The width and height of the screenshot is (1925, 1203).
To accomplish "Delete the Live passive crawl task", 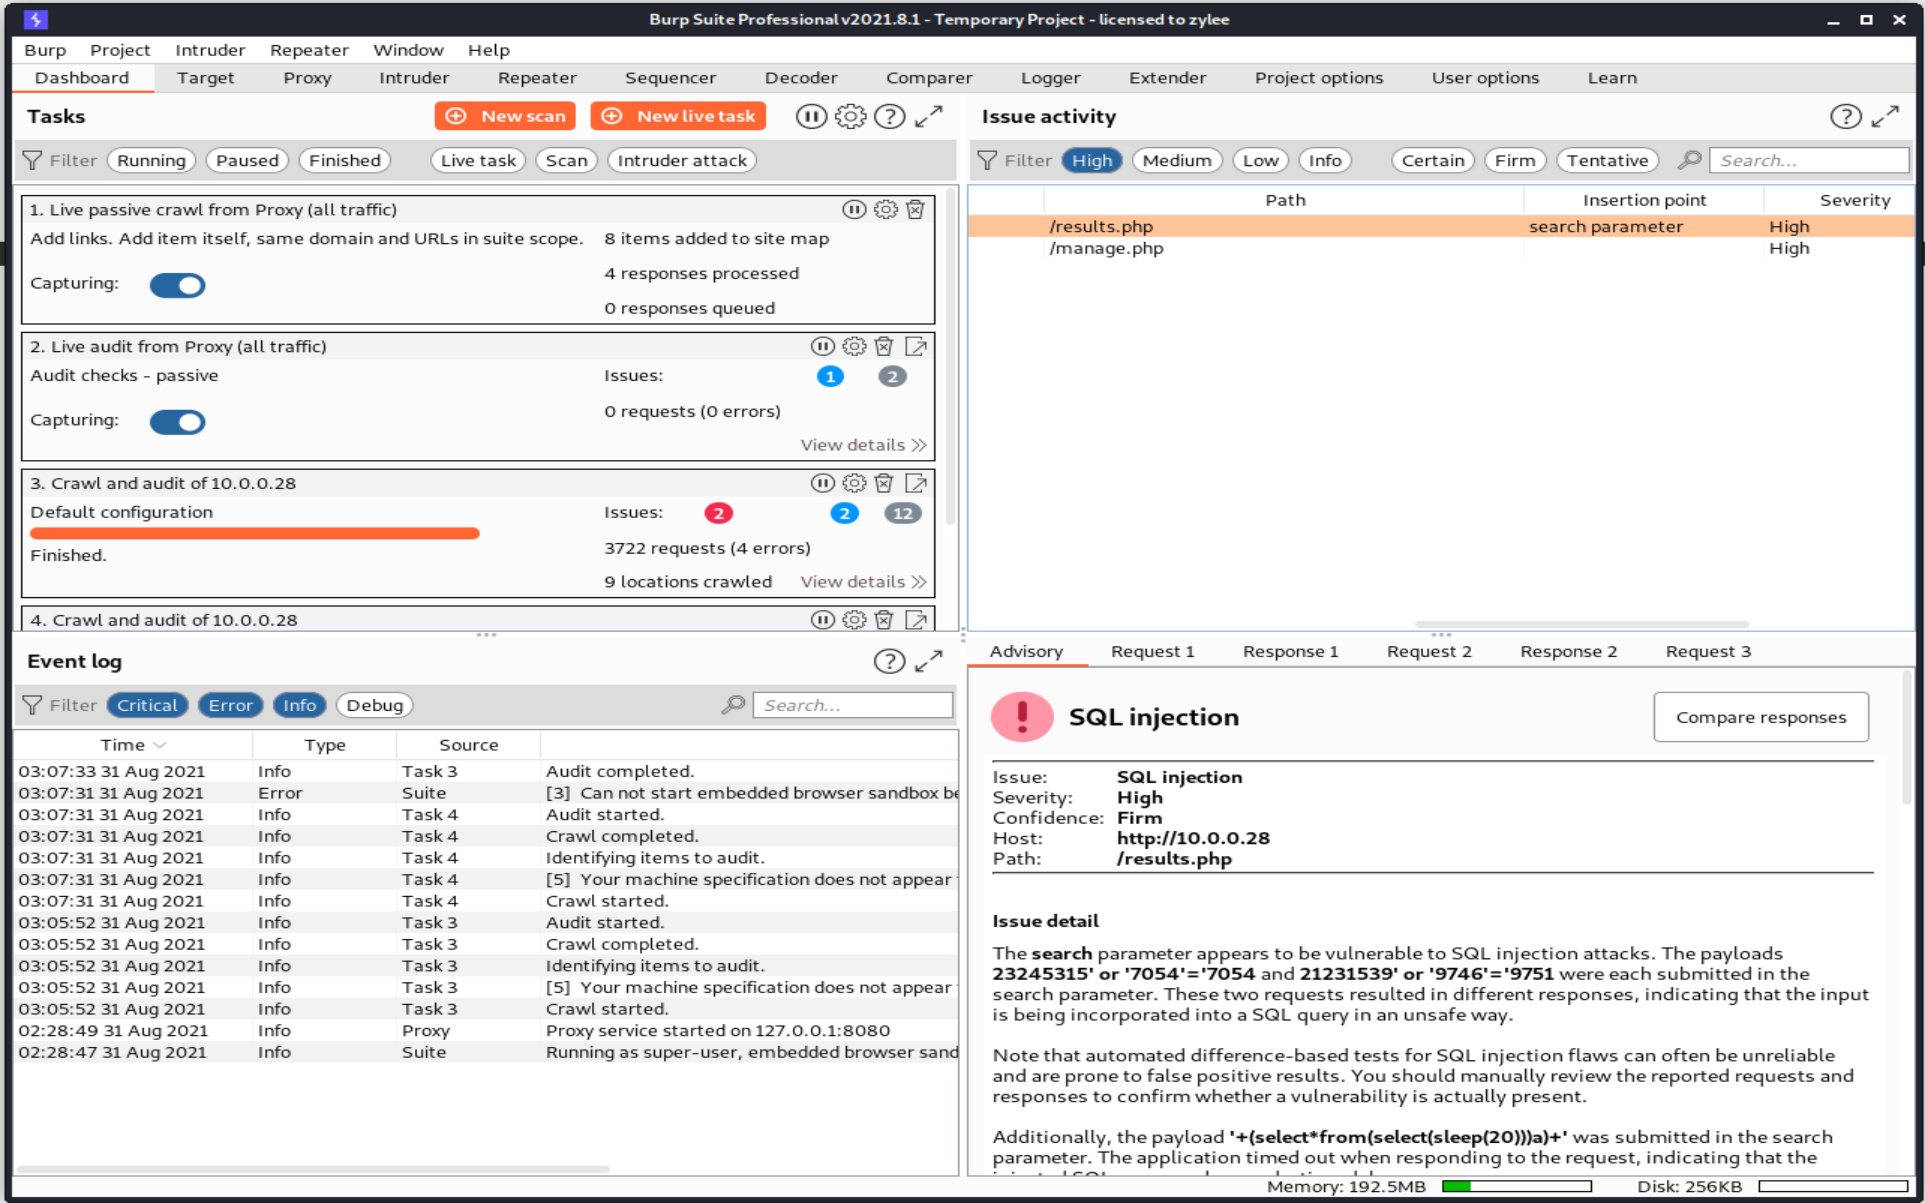I will click(x=915, y=210).
